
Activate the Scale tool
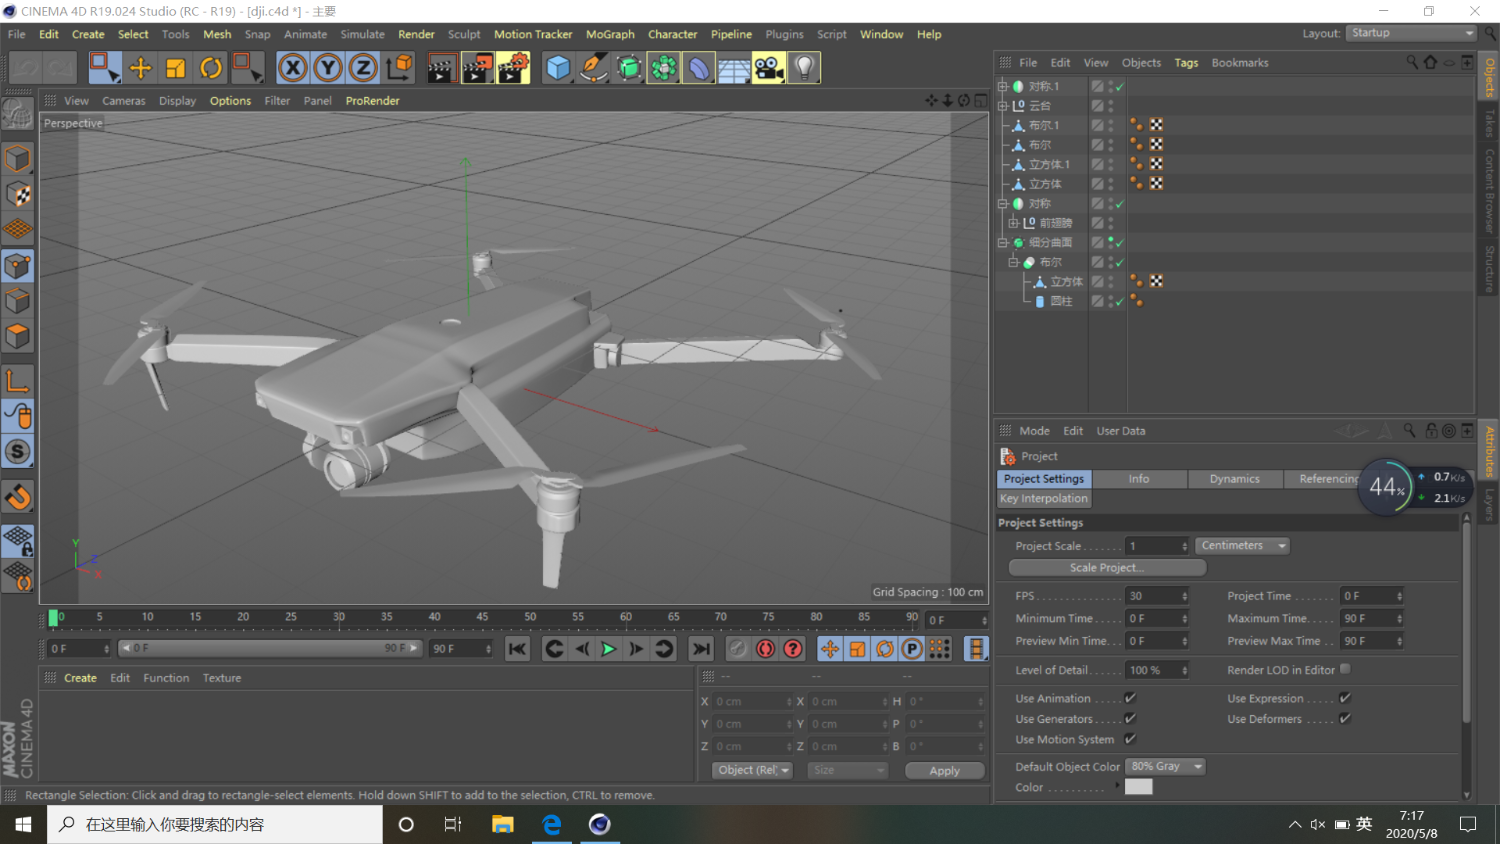click(175, 67)
